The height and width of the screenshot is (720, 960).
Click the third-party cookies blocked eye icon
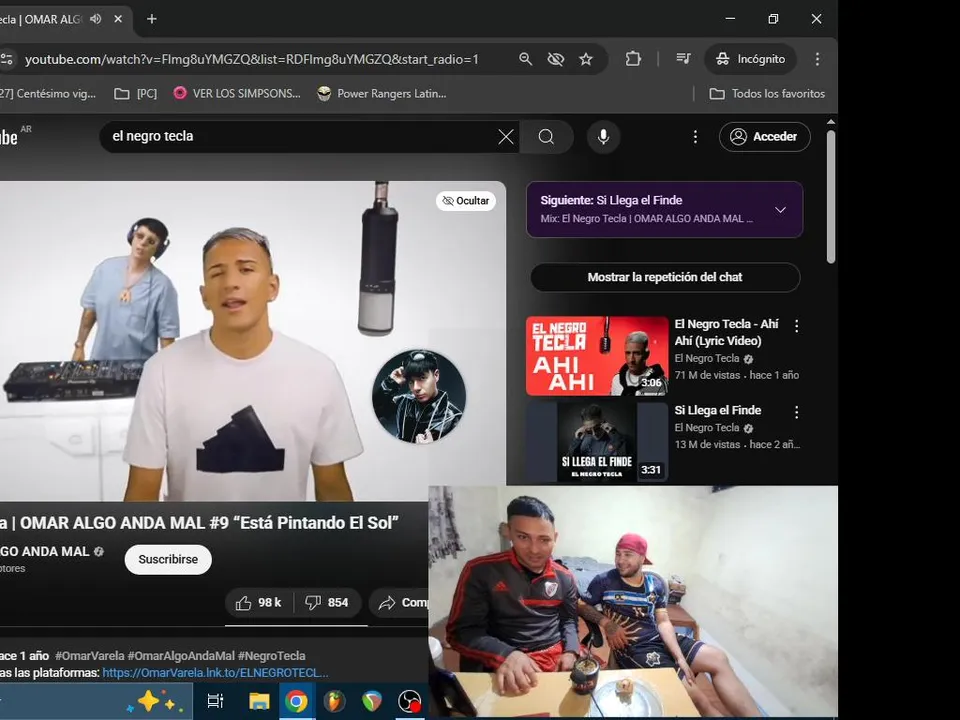pos(555,59)
